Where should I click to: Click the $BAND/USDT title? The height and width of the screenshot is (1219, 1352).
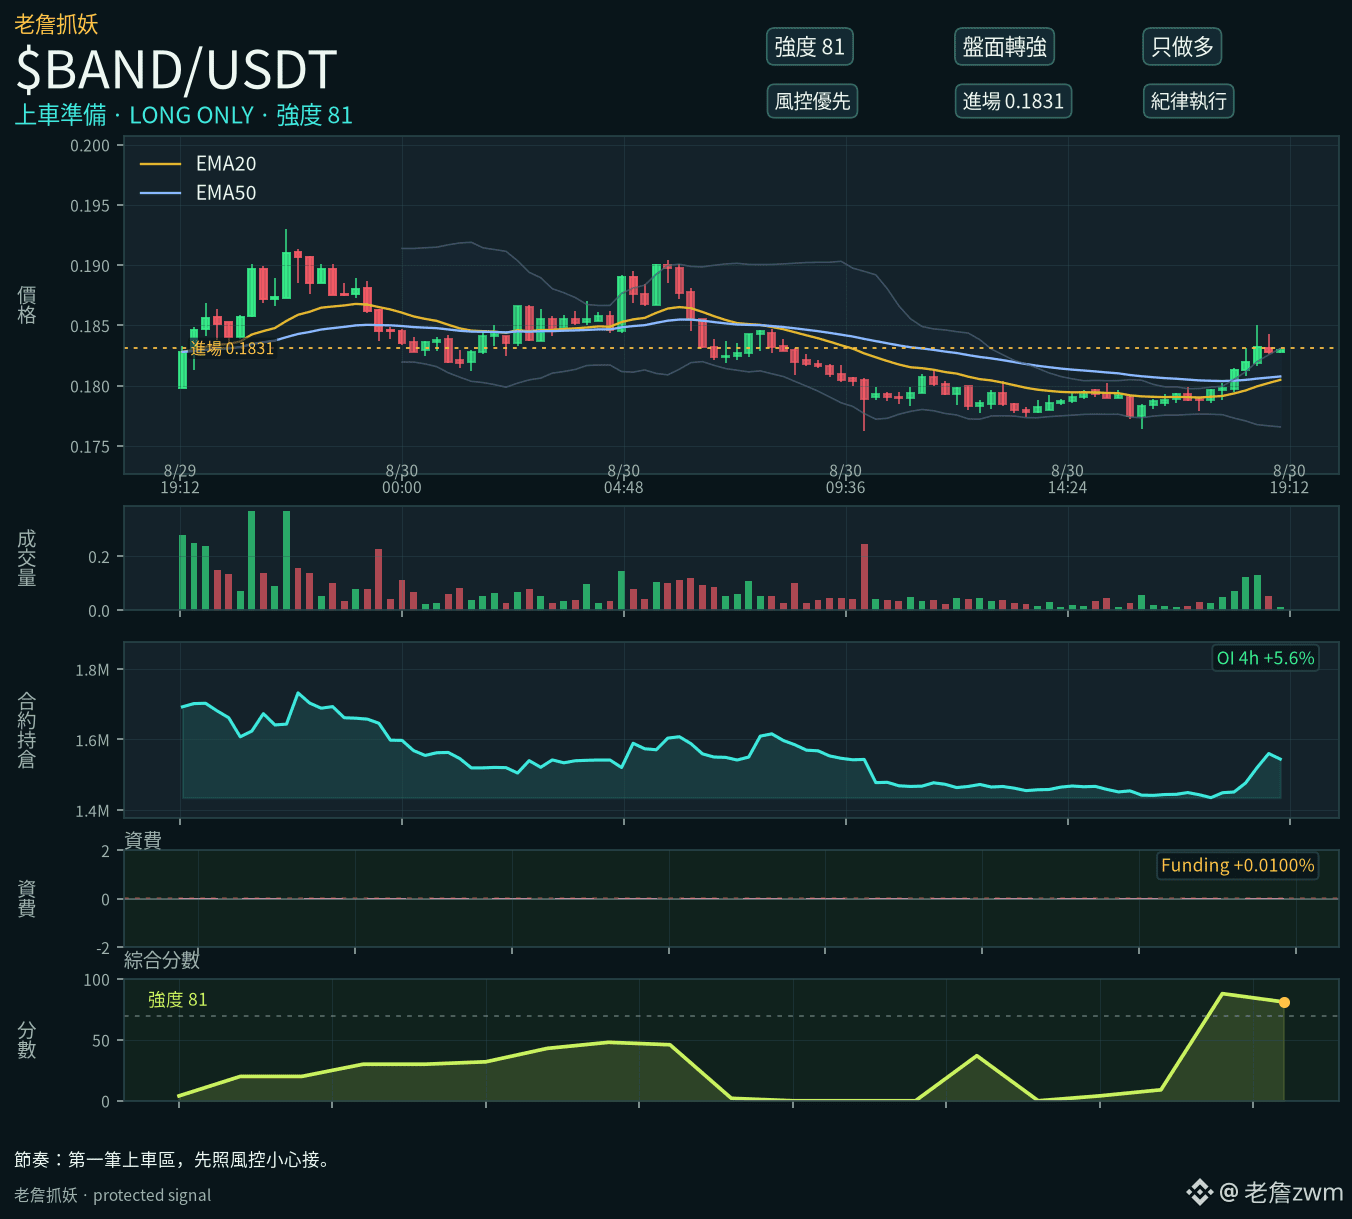[176, 70]
